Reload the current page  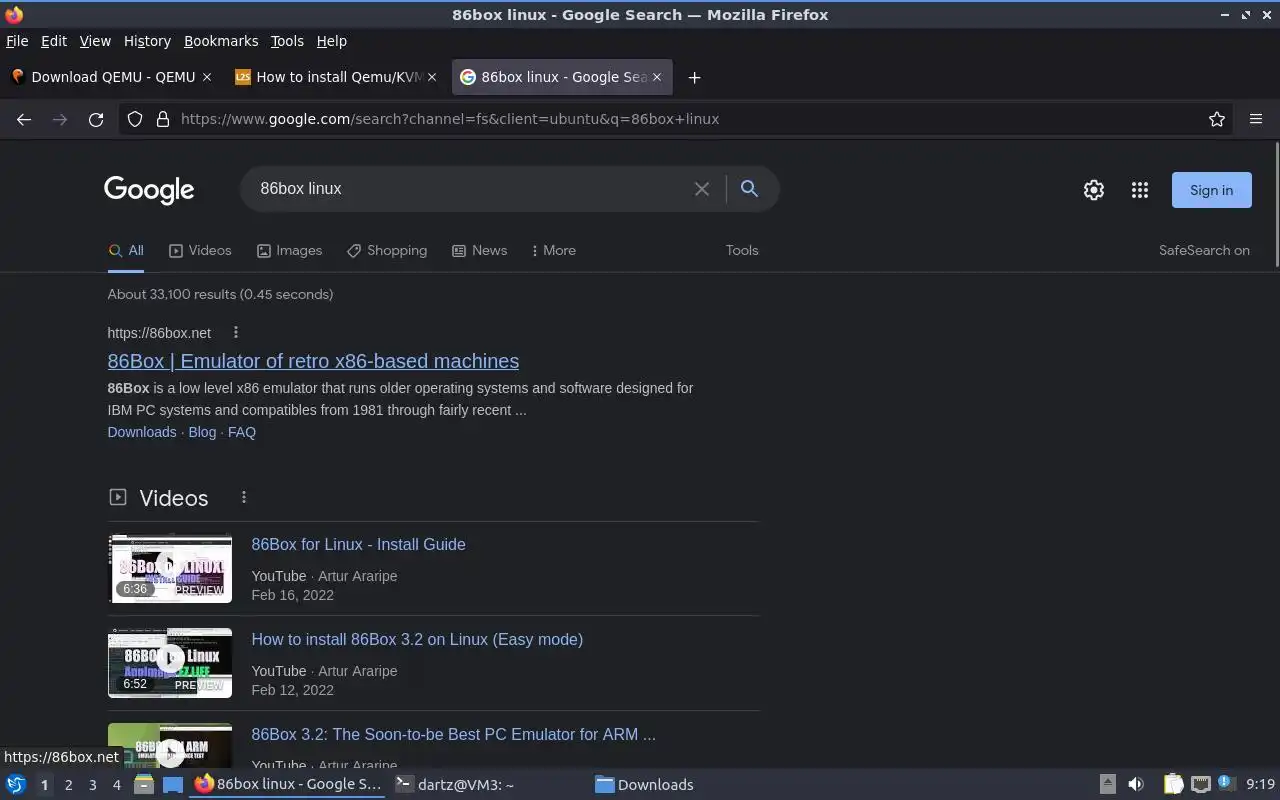[x=96, y=119]
